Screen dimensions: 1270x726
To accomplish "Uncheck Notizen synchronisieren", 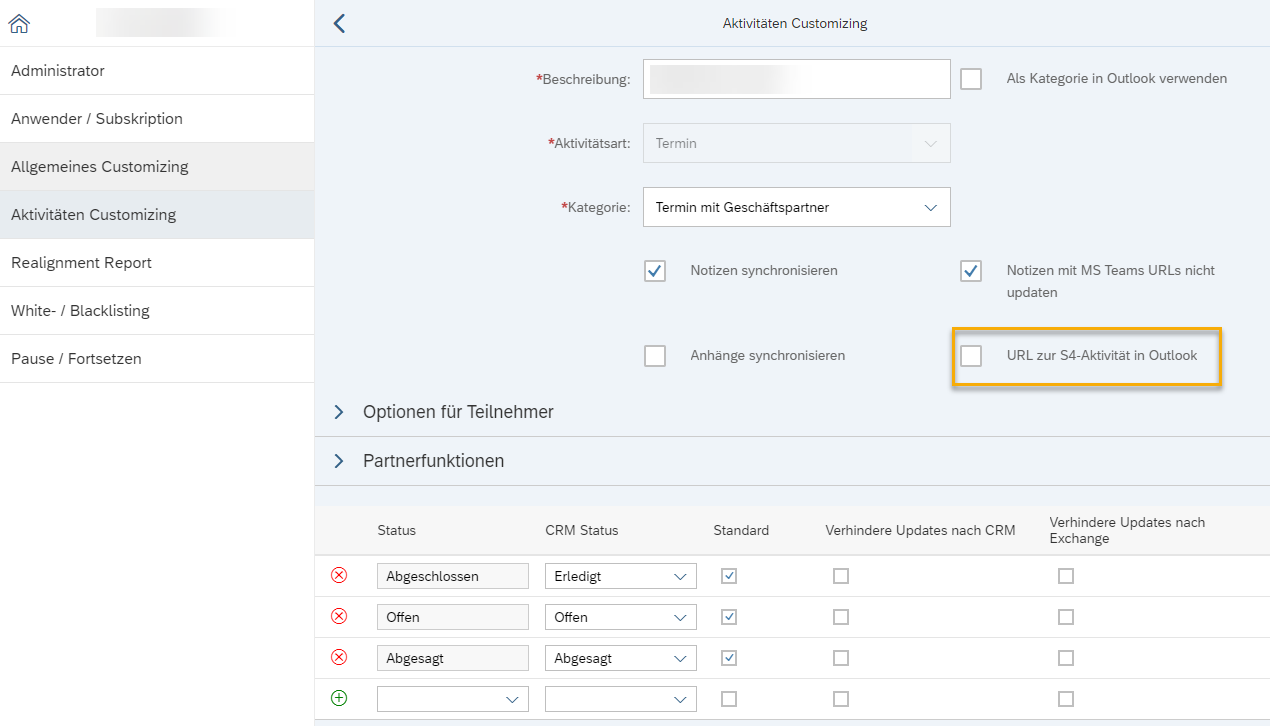I will (x=655, y=271).
